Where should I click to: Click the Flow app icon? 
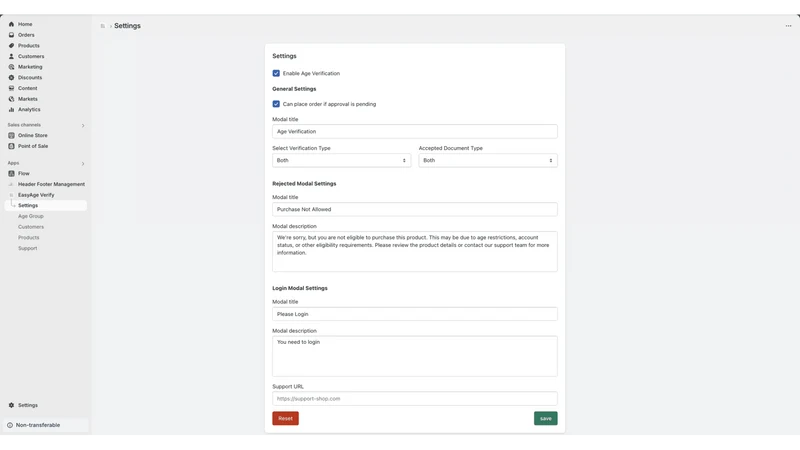click(x=11, y=173)
